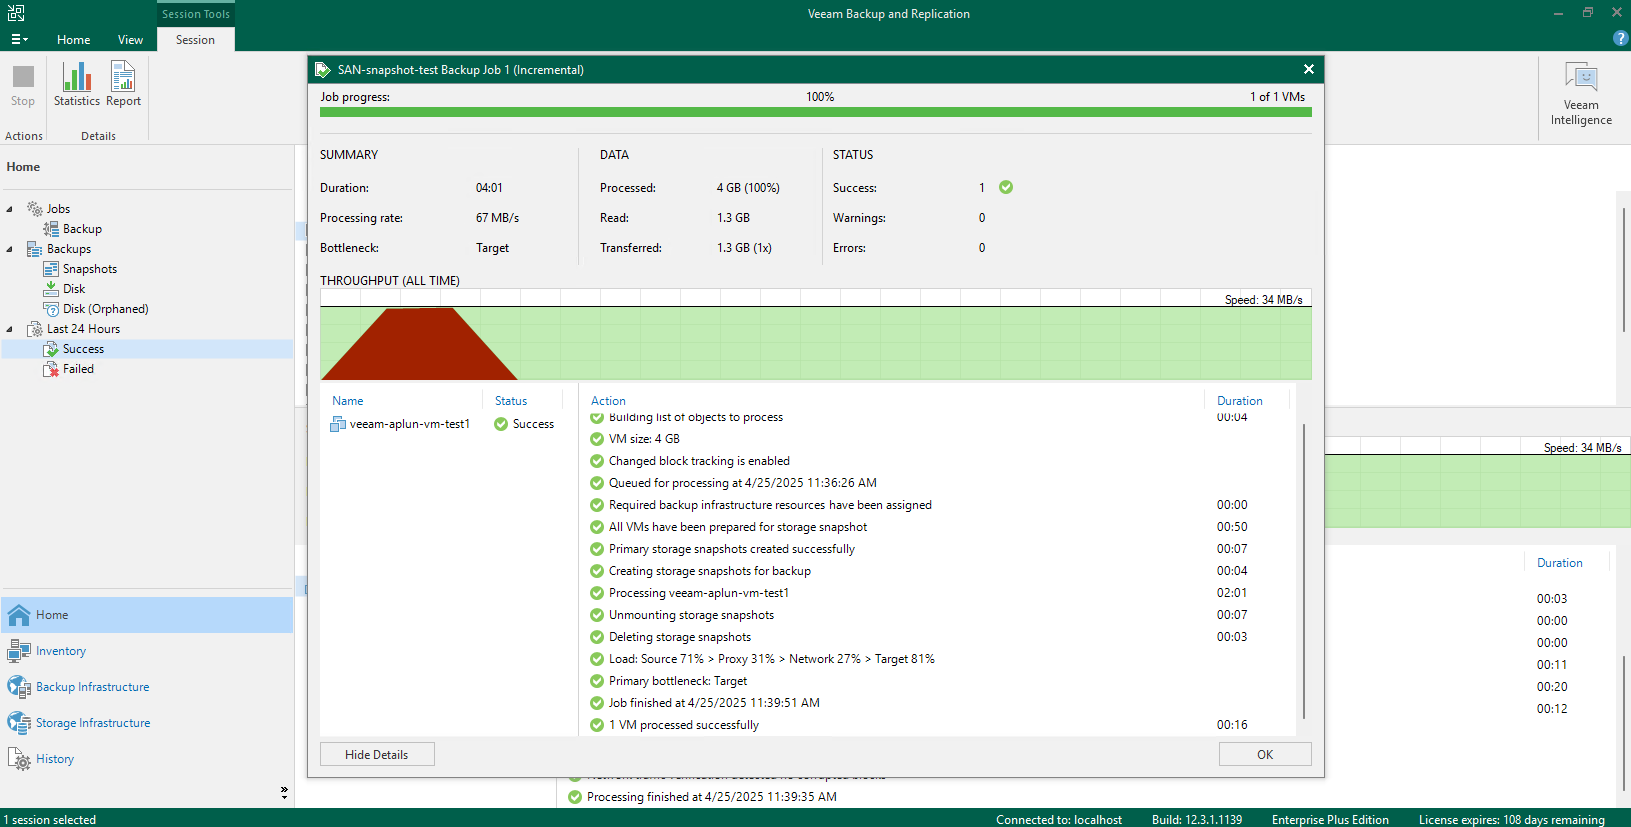
Task: Click the OK button in dialog
Action: 1265,754
